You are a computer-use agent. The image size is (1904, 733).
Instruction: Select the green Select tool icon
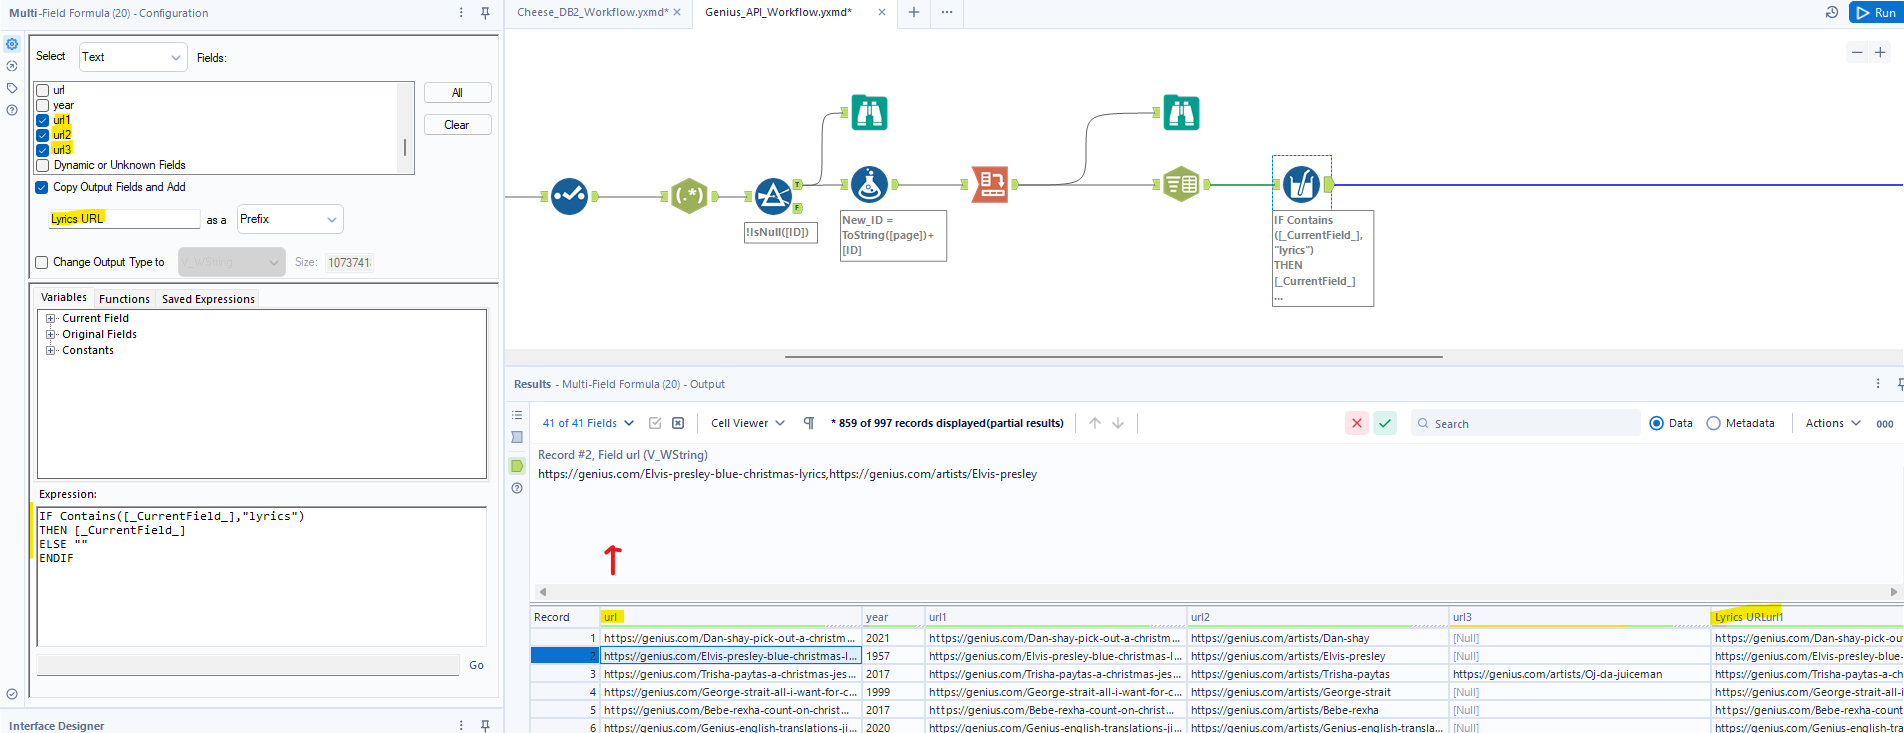click(1181, 184)
